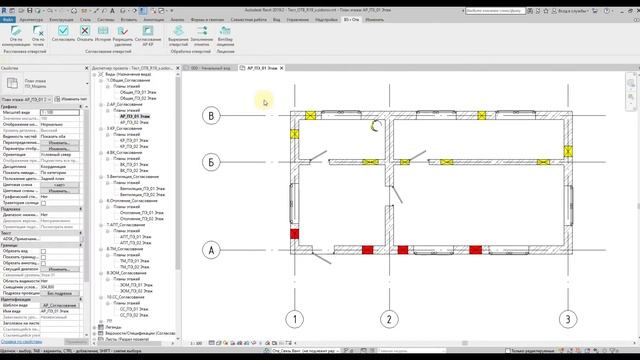The width and height of the screenshot is (640, 360).
Task: Click the grid bubble labeled Б
Action: point(211,162)
